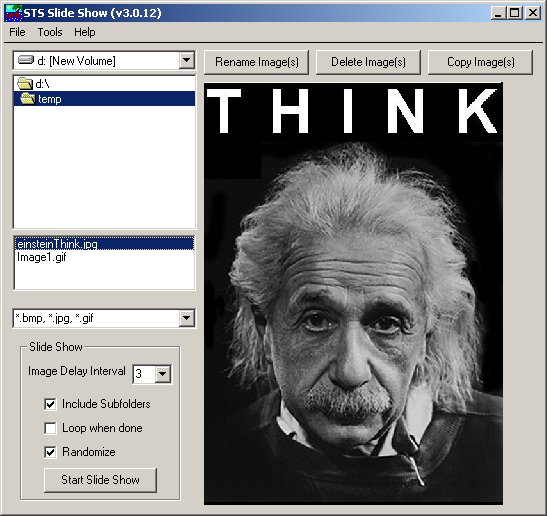Minimize the STS Slide Show window

pos(498,13)
